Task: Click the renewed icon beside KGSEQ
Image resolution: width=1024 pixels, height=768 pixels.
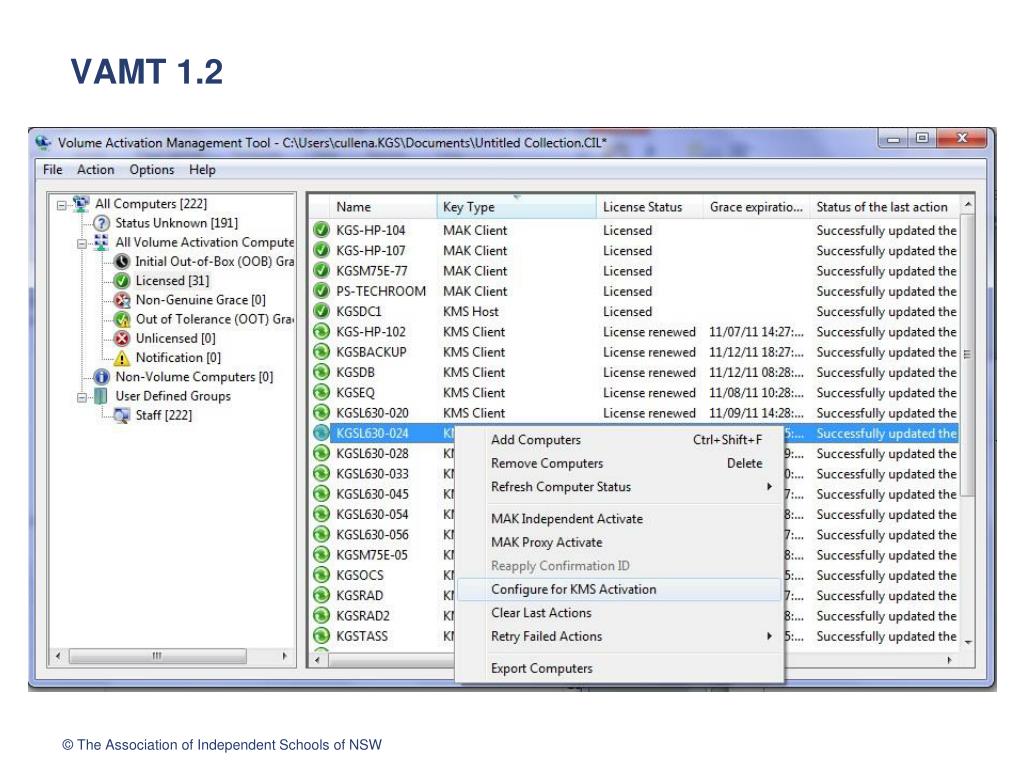Action: click(x=321, y=392)
